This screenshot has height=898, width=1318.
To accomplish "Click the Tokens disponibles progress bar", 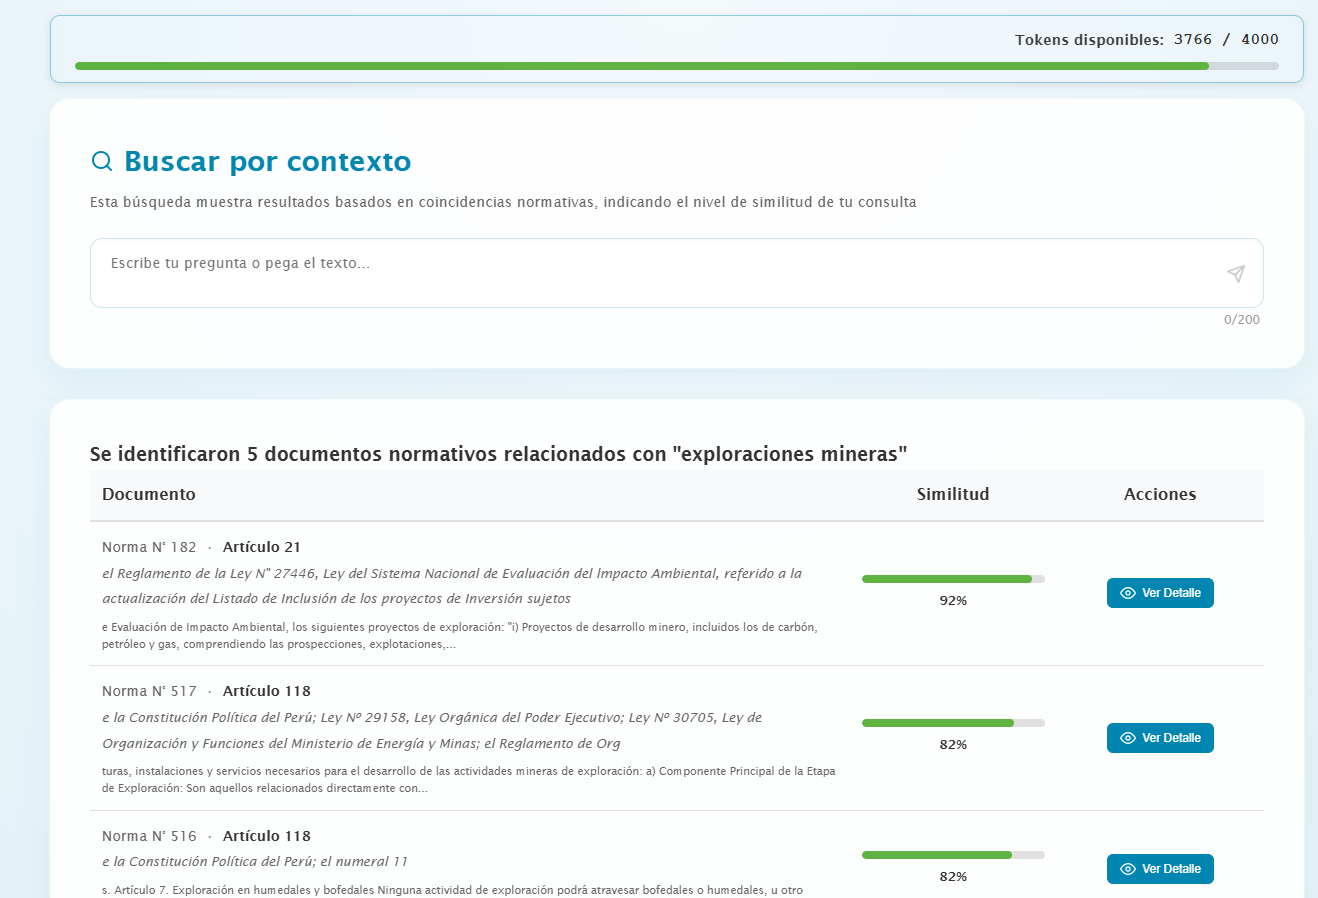I will pyautogui.click(x=676, y=66).
